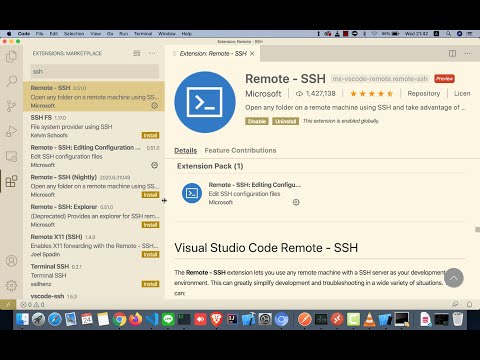This screenshot has height=360, width=480.
Task: Switch to the Details tab
Action: (186, 150)
